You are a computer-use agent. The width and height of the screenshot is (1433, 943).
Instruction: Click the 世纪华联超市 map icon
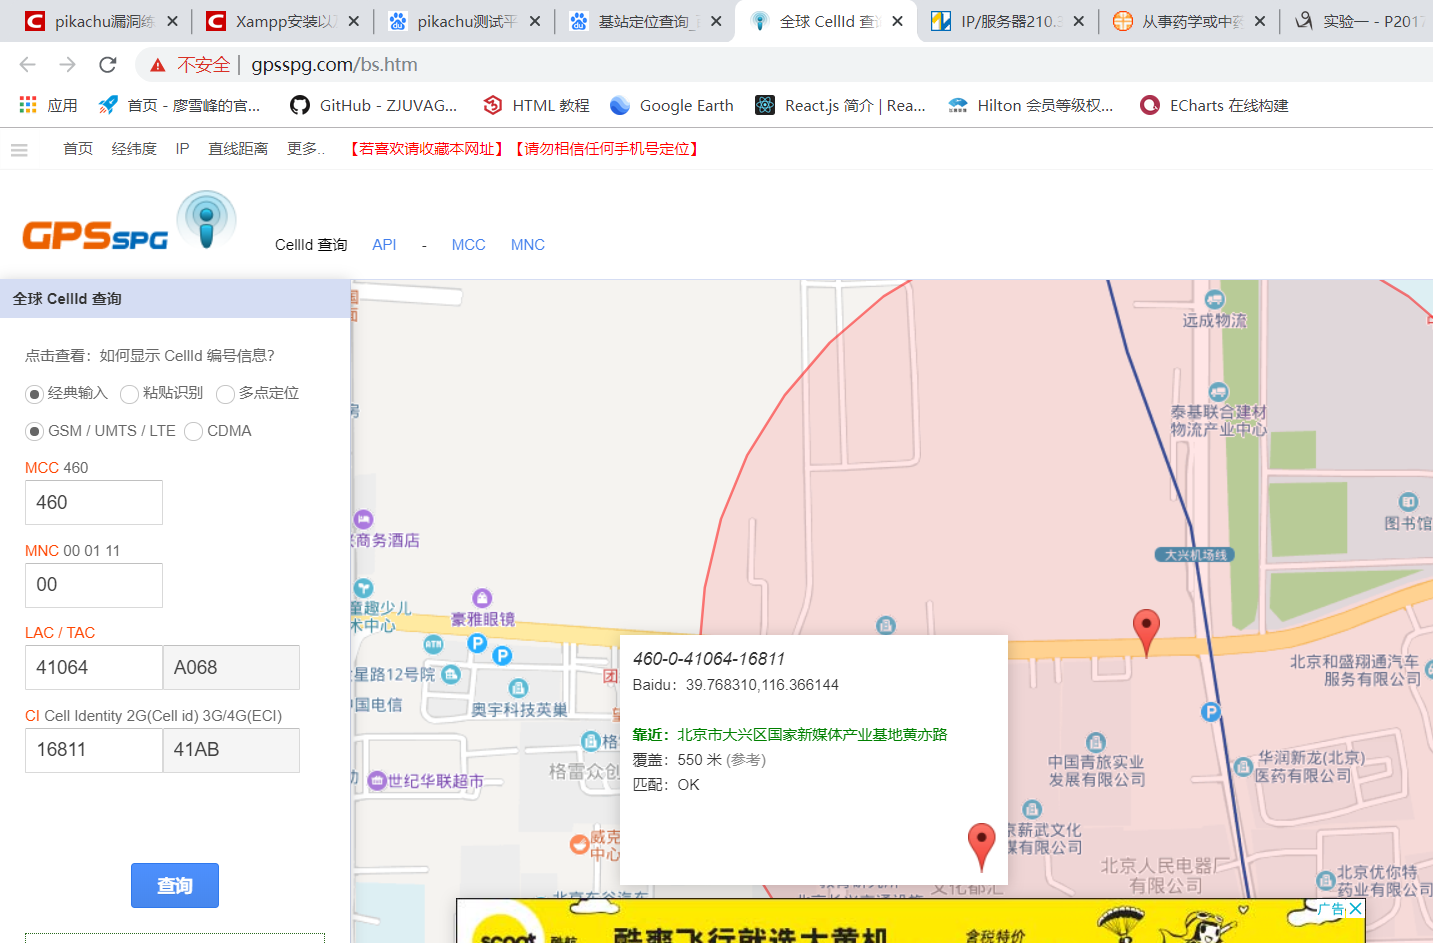[377, 781]
